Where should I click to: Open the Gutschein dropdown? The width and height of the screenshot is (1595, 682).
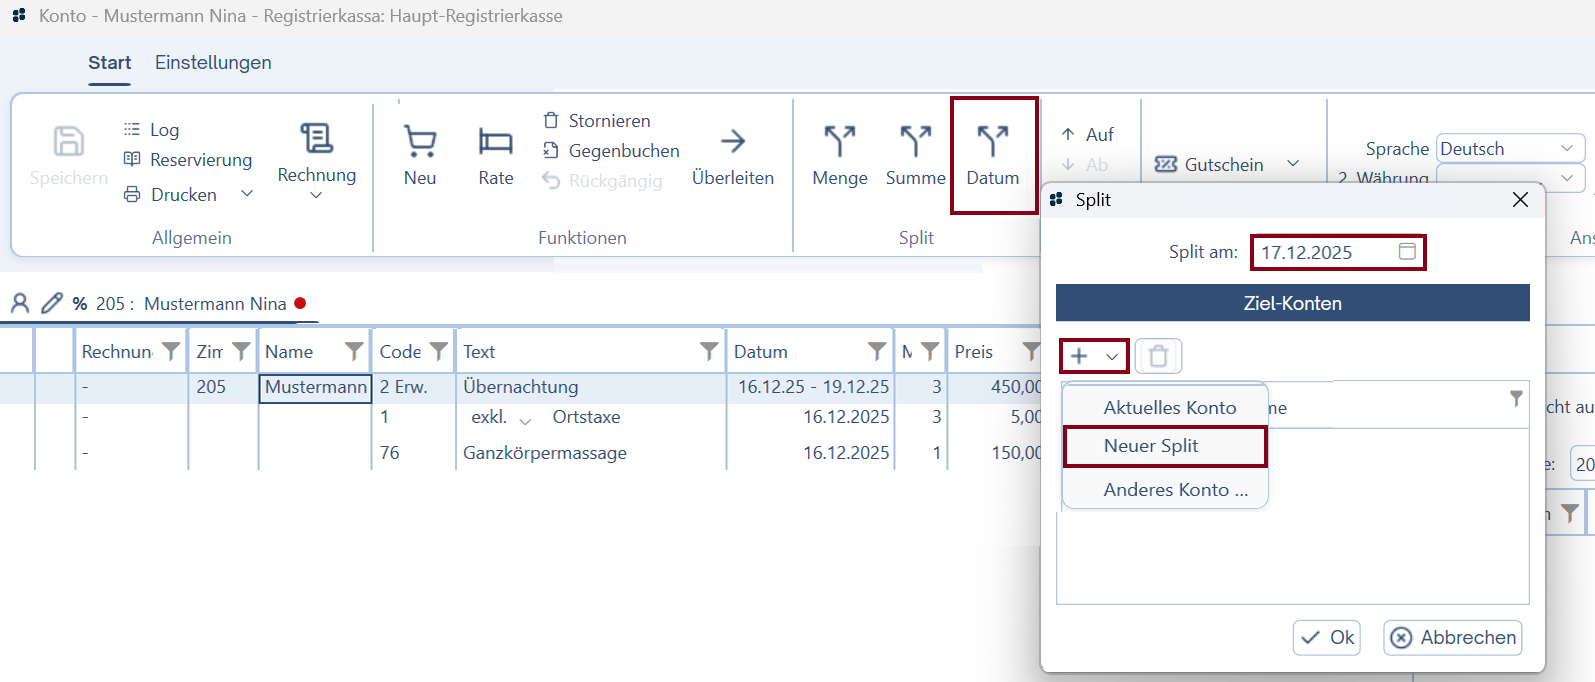click(1293, 164)
